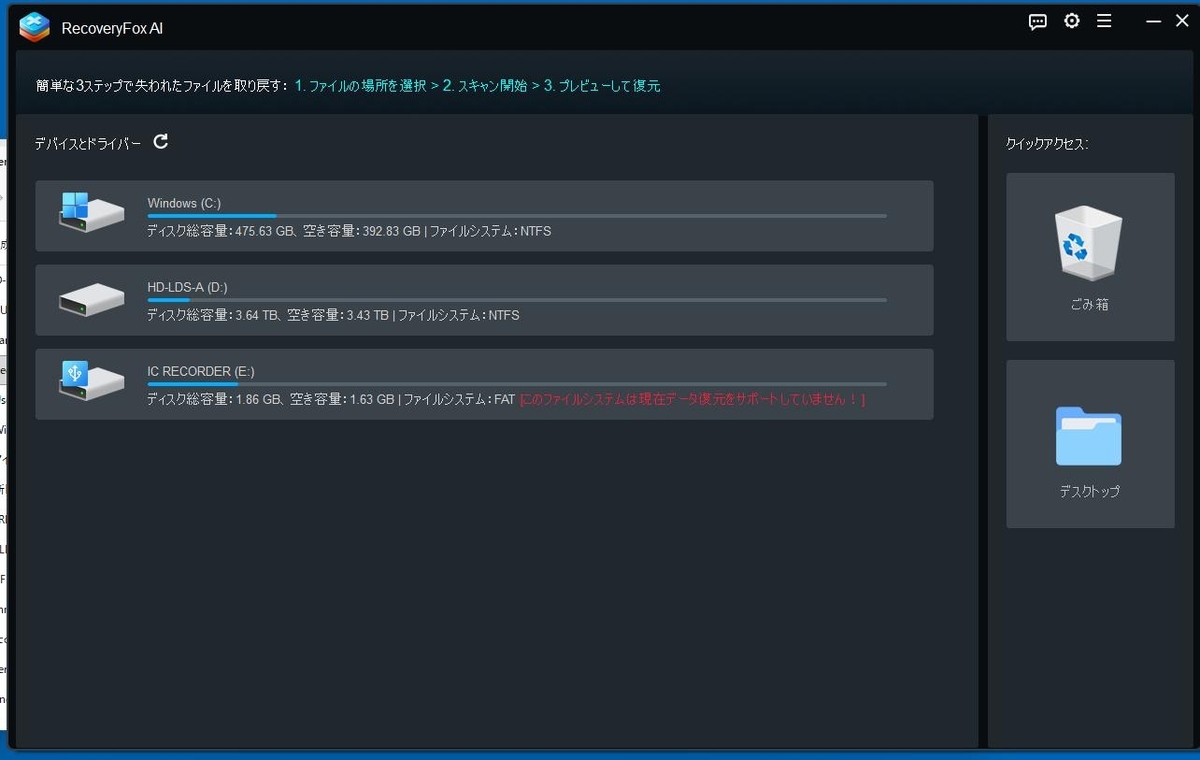The width and height of the screenshot is (1200, 760).
Task: Click the Windows (C:) drive icon
Action: click(91, 212)
